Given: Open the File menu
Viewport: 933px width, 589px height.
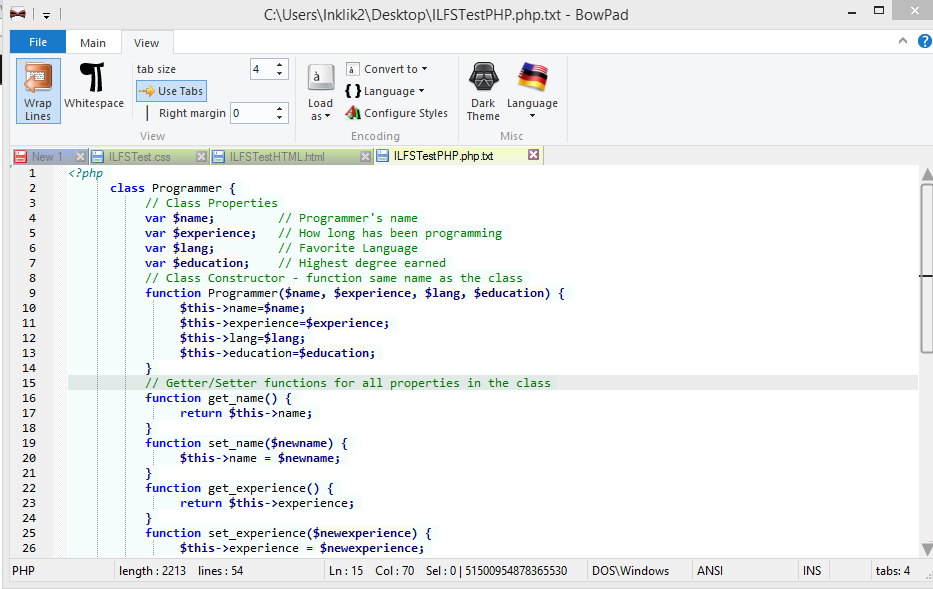Looking at the screenshot, I should click(38, 42).
